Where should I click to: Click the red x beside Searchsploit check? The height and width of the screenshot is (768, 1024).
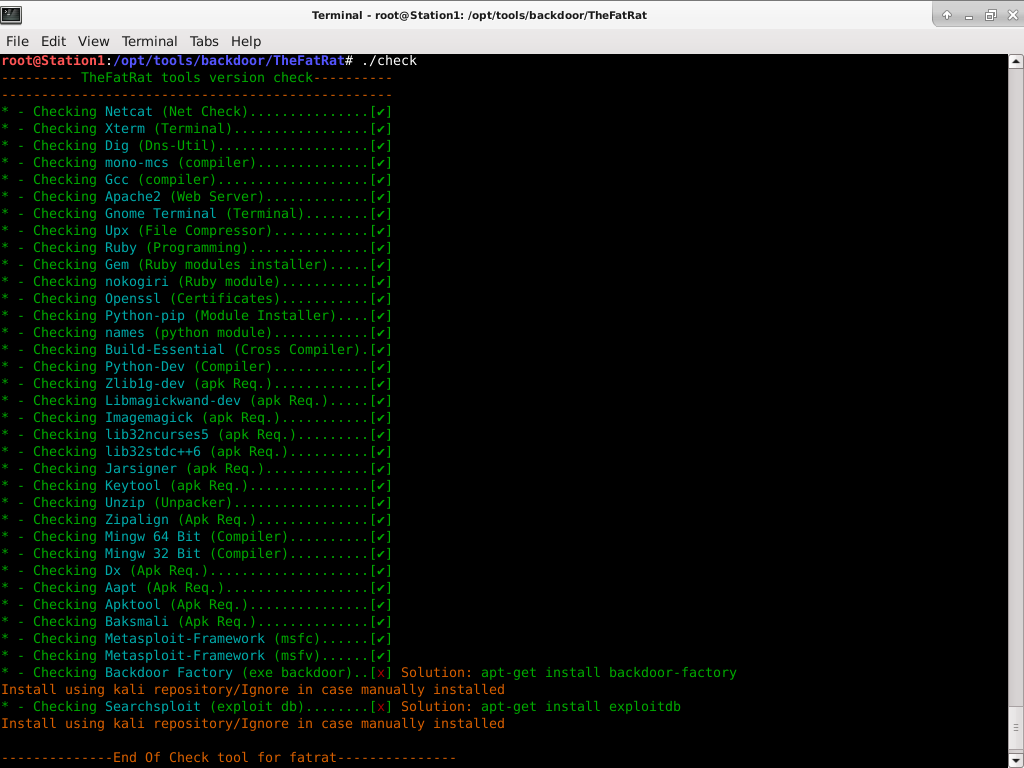(x=381, y=706)
